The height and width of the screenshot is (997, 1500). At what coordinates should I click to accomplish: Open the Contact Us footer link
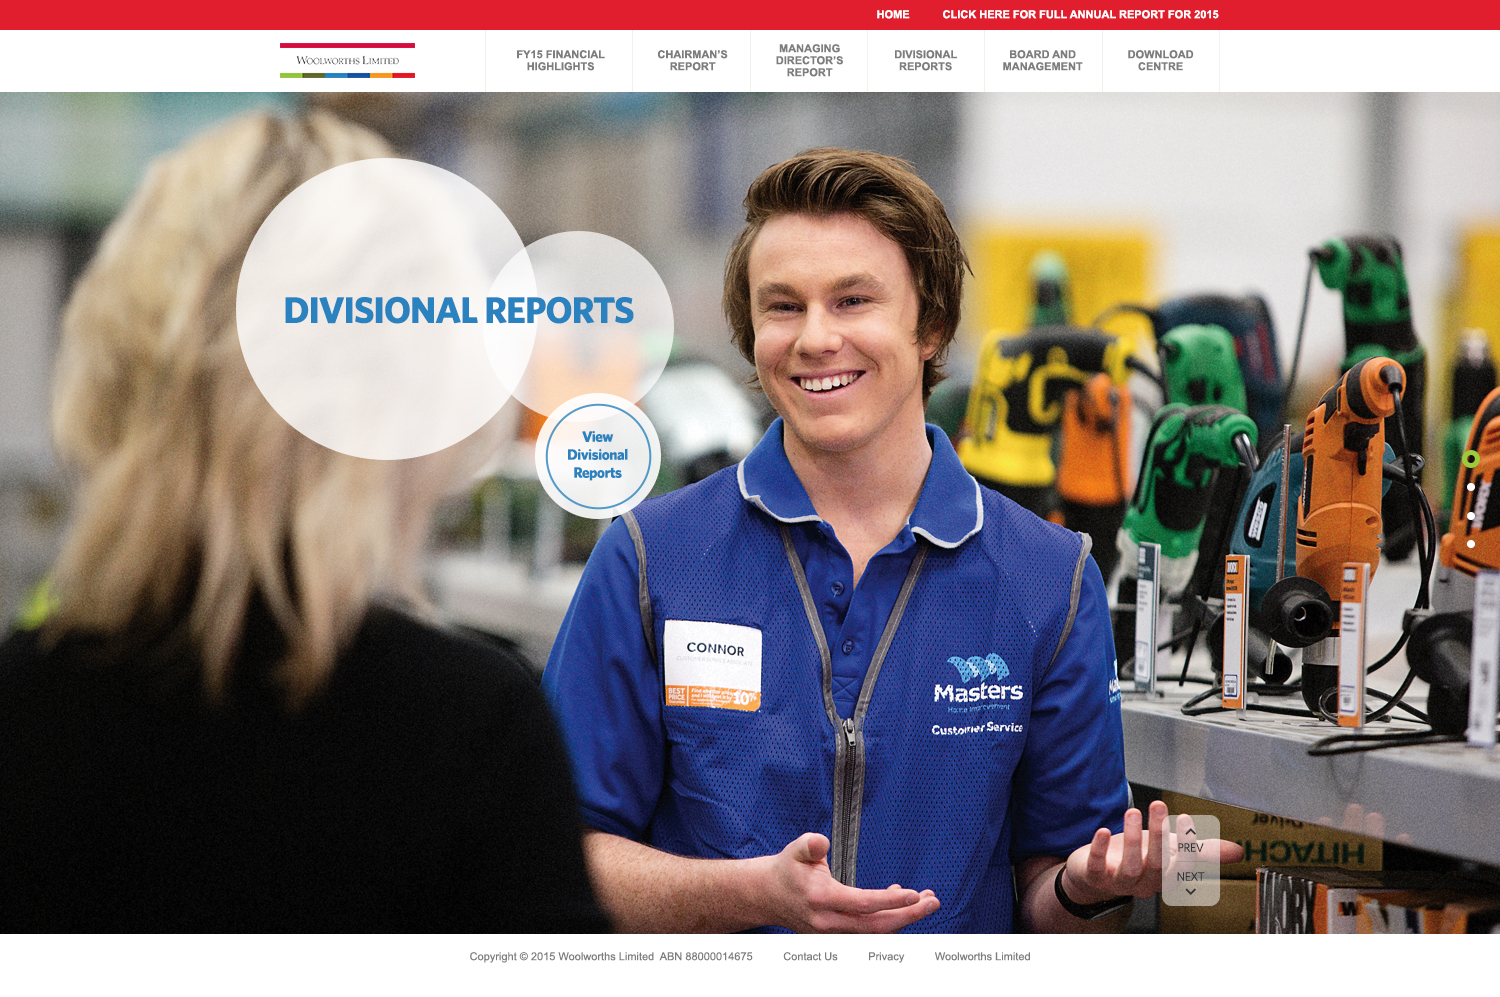(x=810, y=957)
